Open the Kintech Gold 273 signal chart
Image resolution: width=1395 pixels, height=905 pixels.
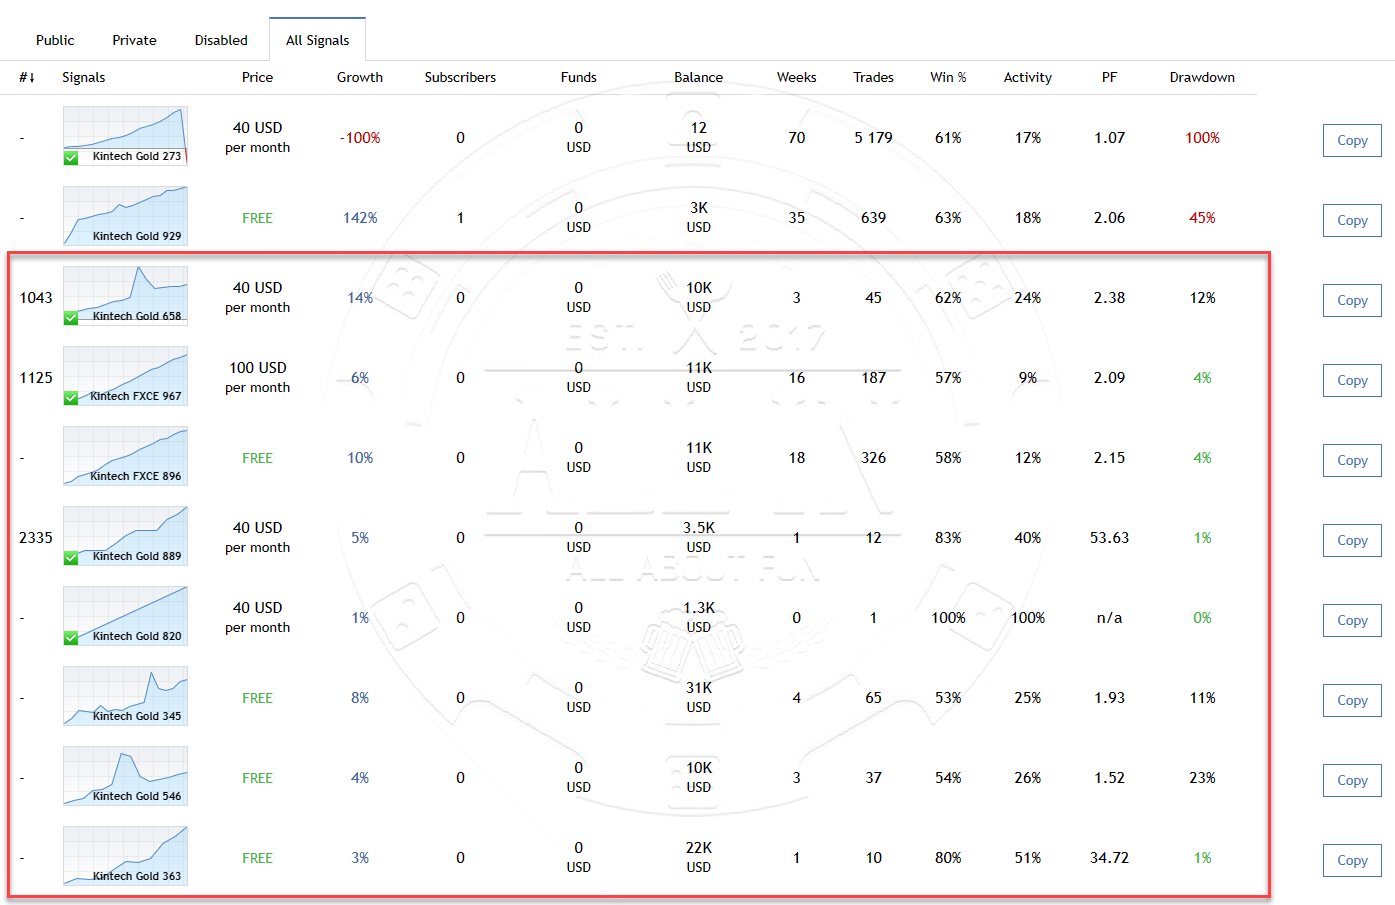click(125, 135)
